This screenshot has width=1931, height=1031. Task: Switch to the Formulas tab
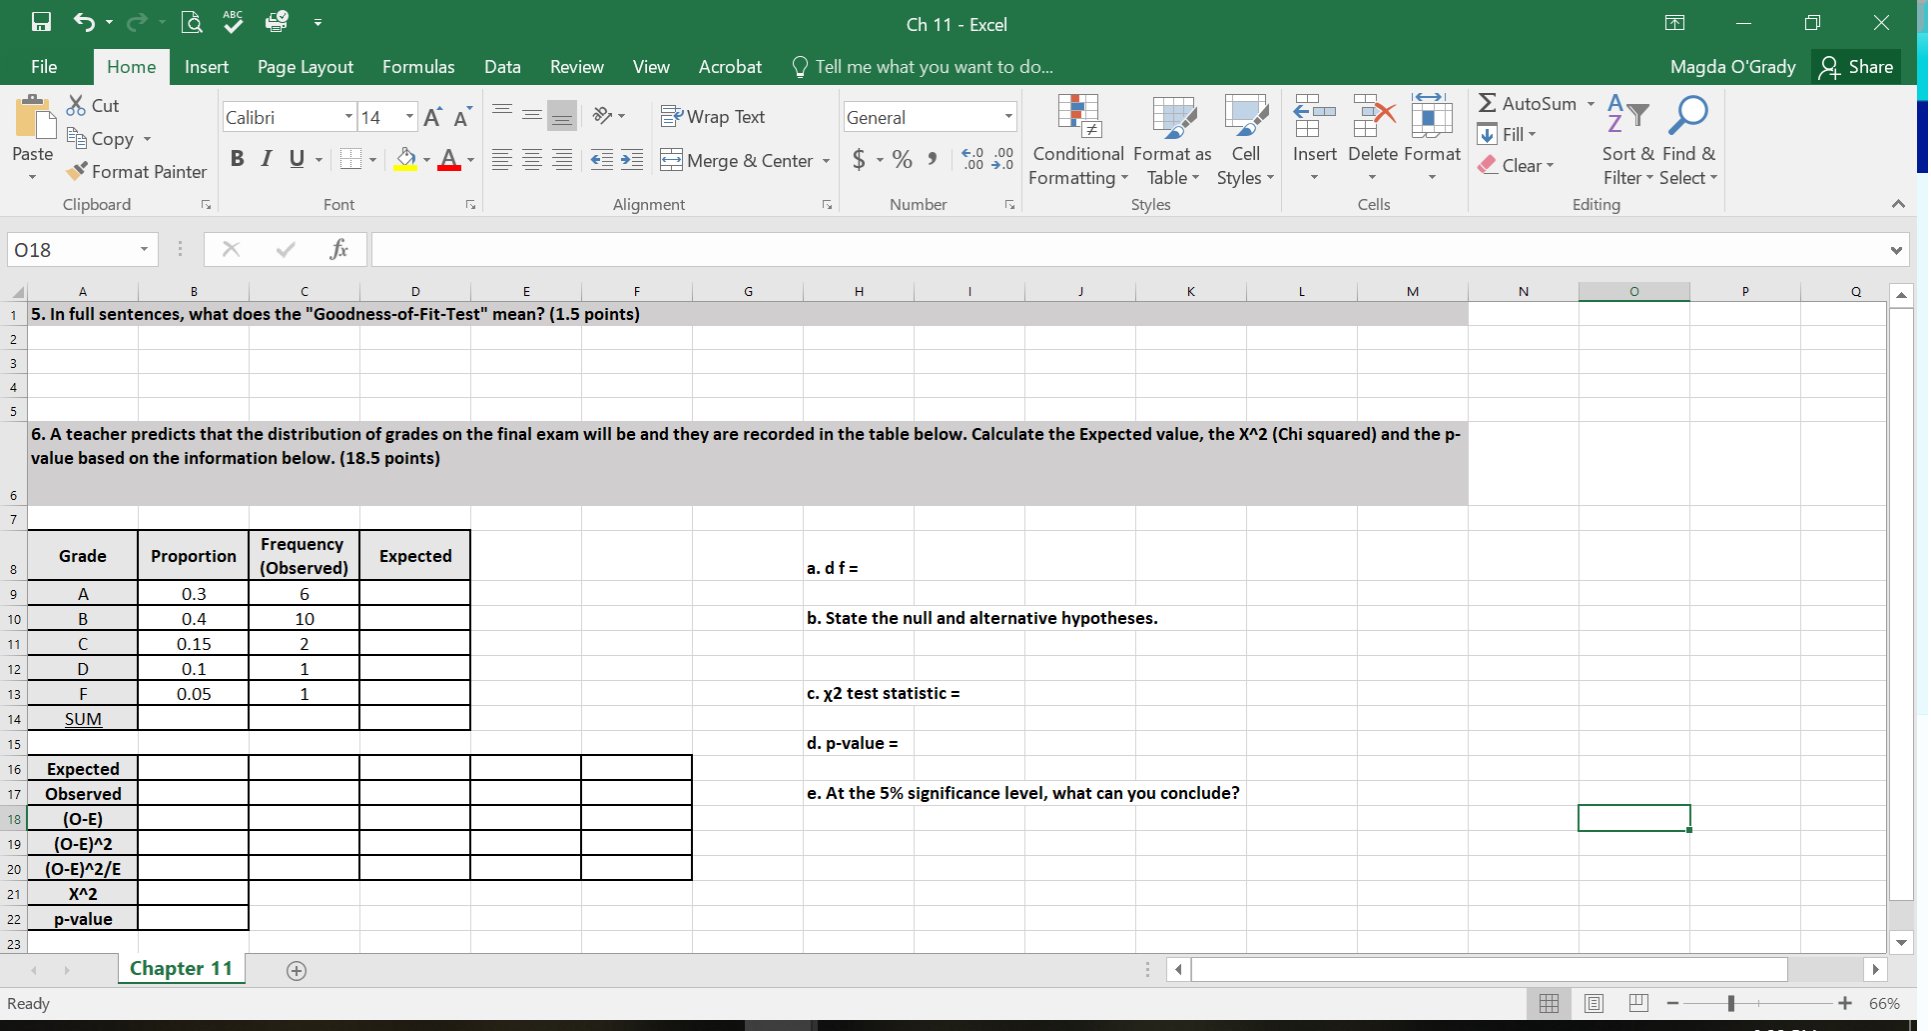pyautogui.click(x=418, y=67)
